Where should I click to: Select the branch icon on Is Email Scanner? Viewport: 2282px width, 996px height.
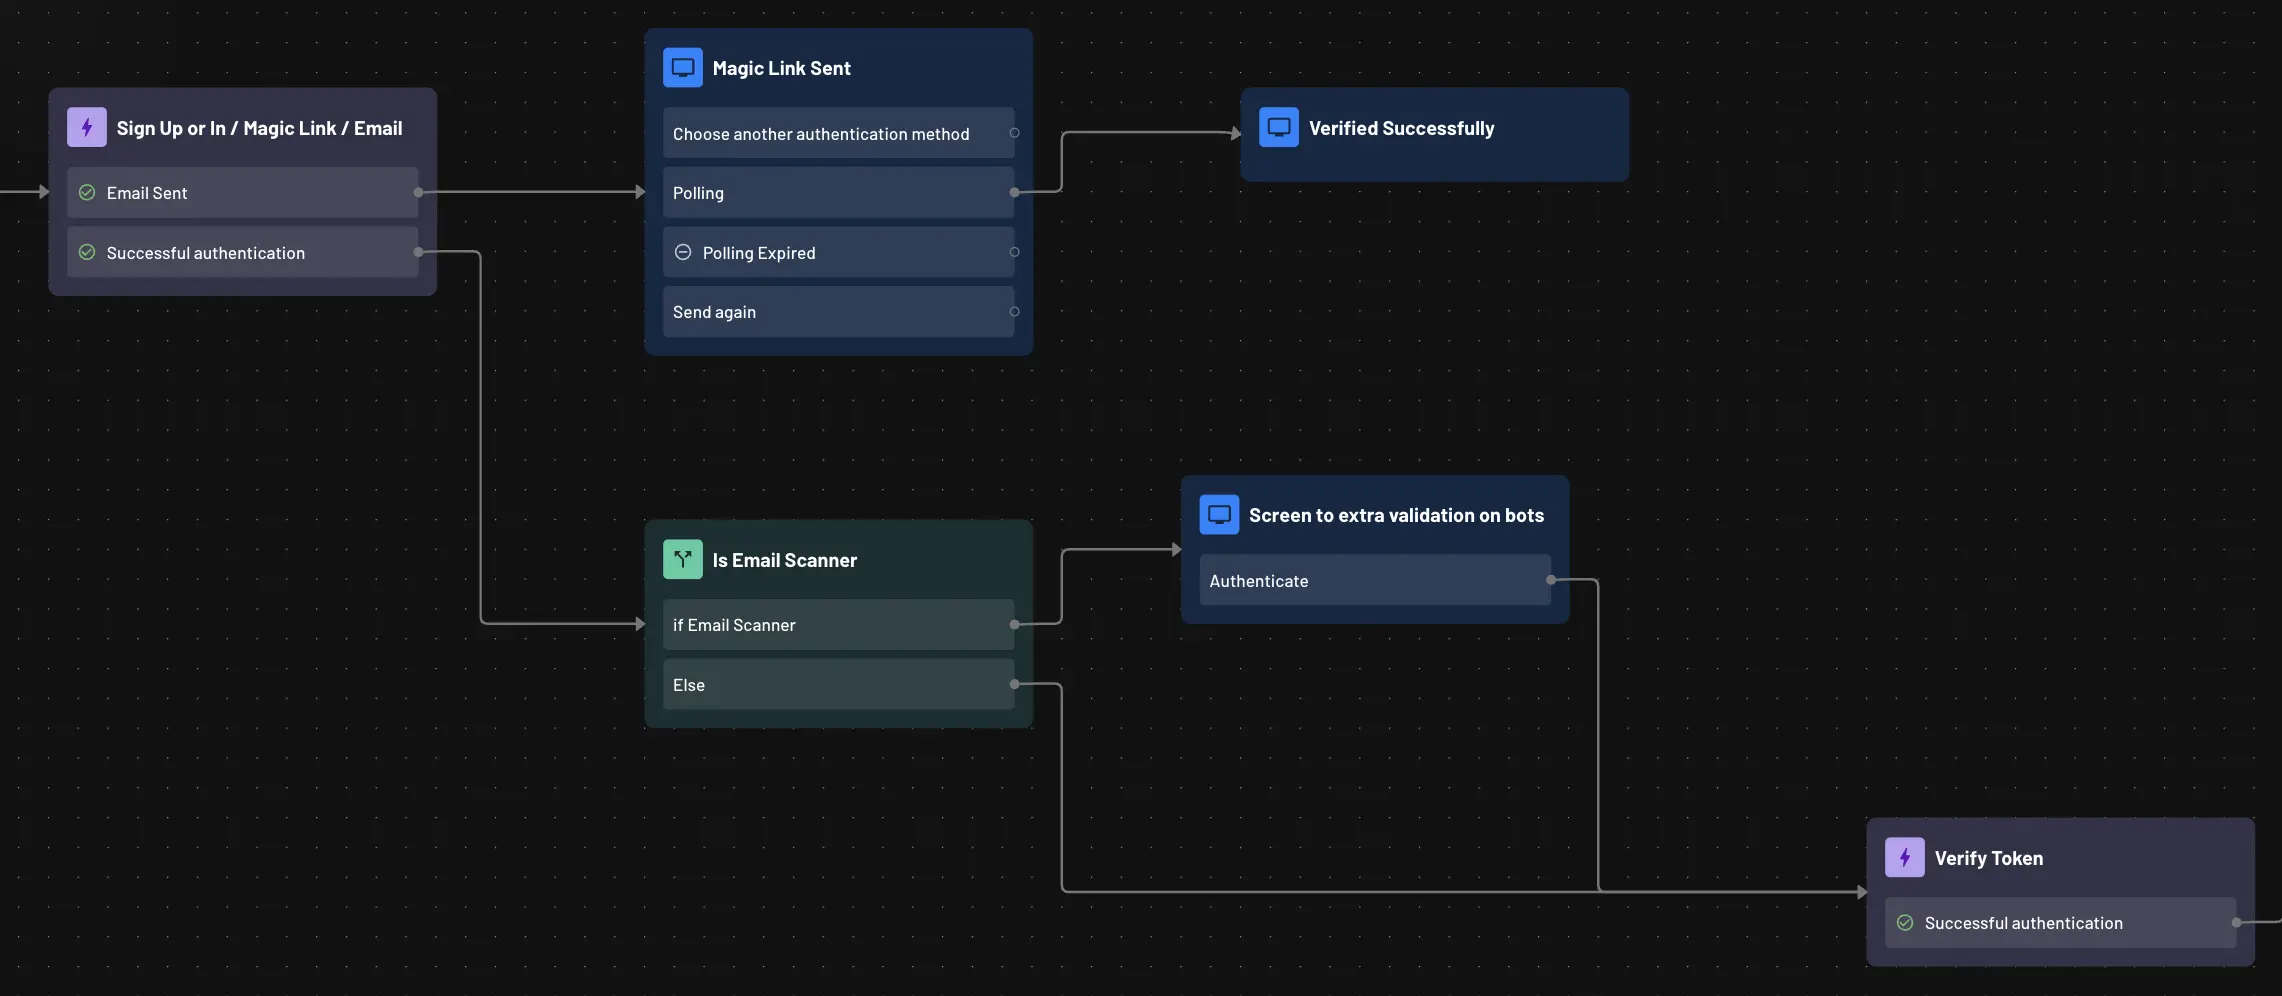click(x=682, y=559)
